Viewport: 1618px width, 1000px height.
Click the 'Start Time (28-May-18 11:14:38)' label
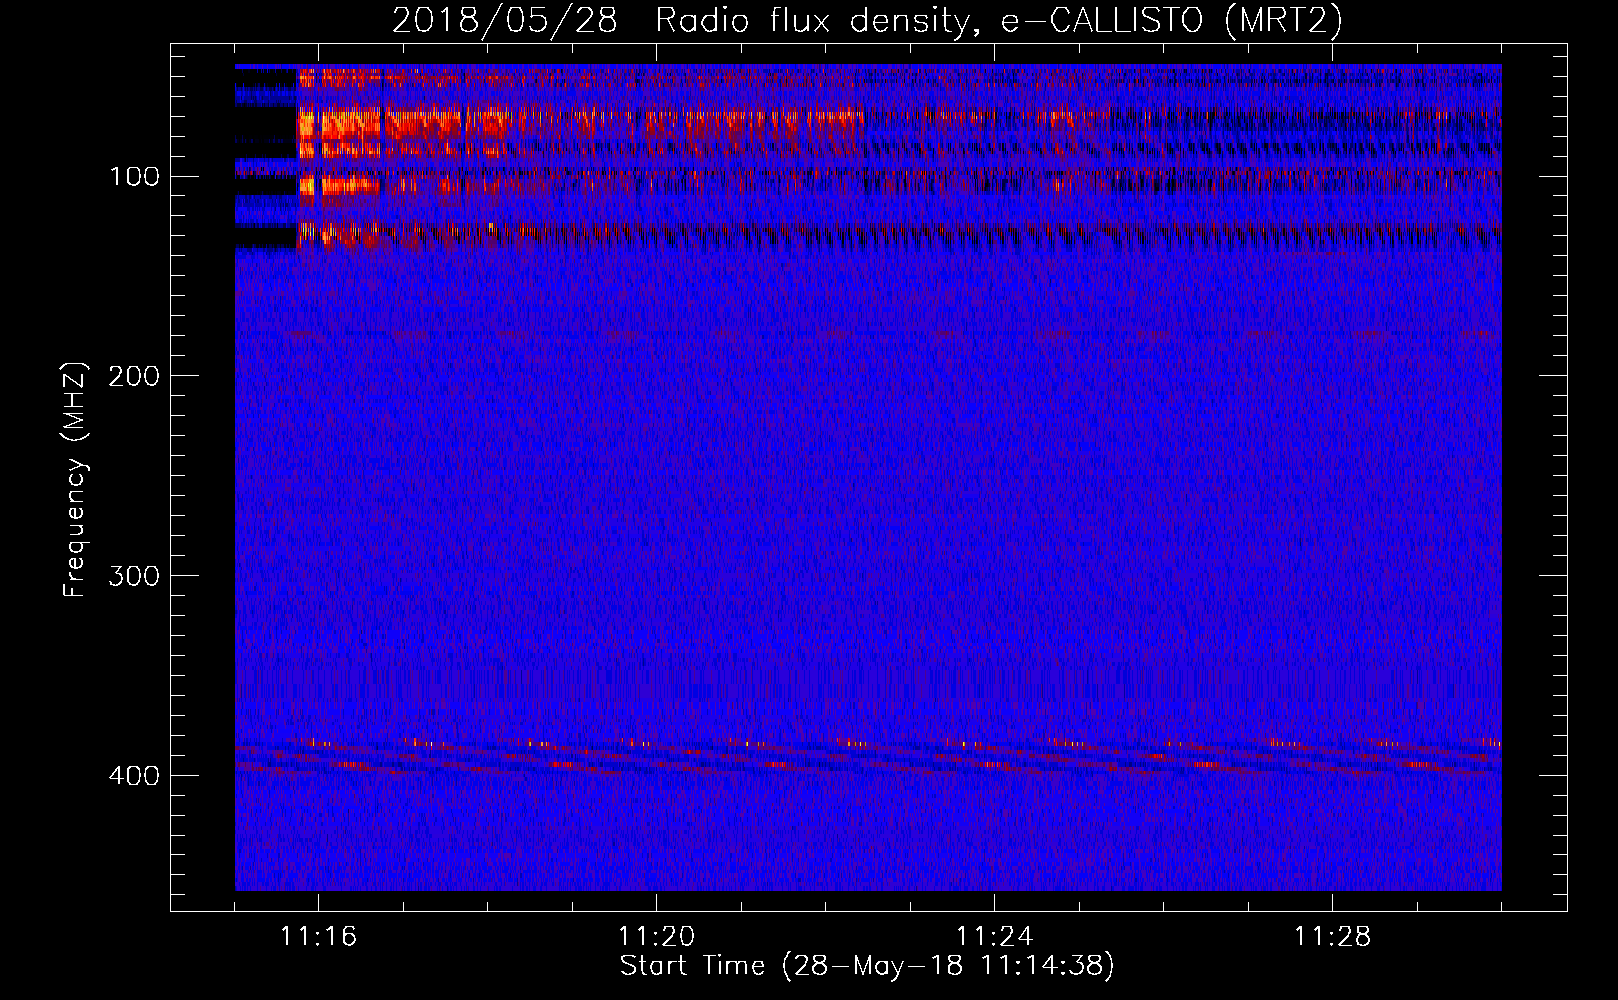click(x=867, y=967)
